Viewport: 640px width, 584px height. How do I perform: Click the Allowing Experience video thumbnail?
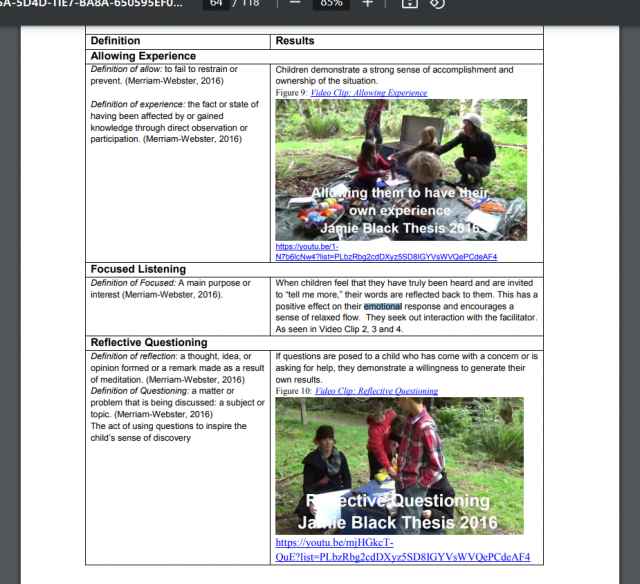click(400, 169)
